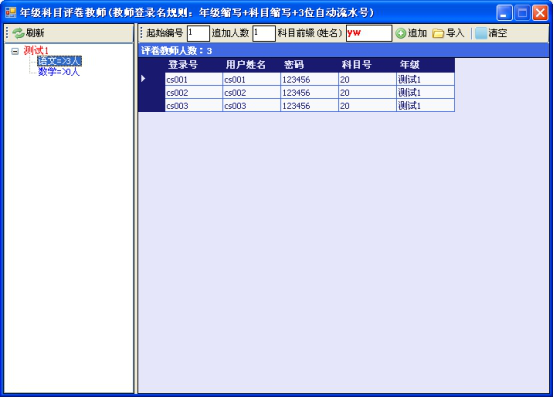Select the 测试1 root tree item
Viewport: 554px width, 398px height.
point(36,51)
